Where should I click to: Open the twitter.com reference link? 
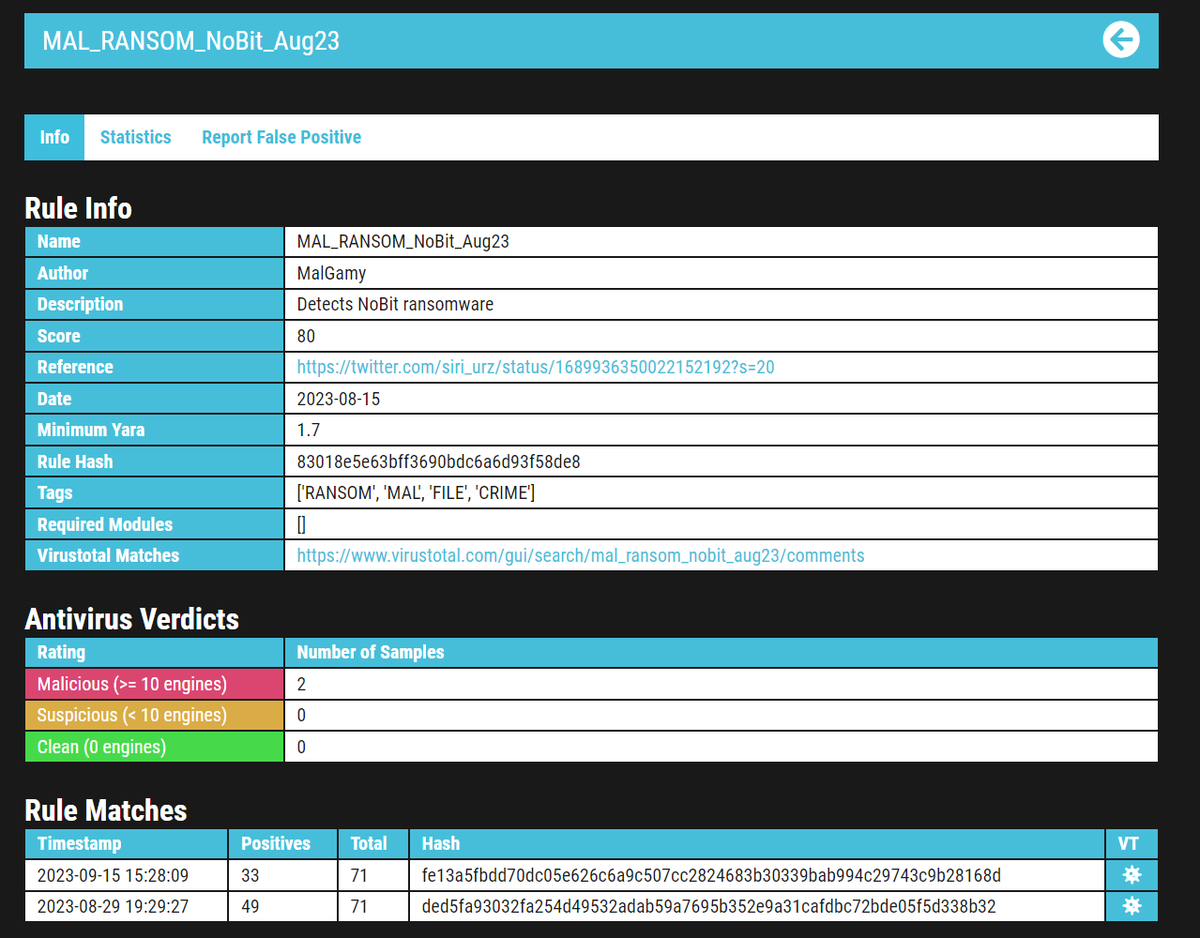[x=535, y=367]
